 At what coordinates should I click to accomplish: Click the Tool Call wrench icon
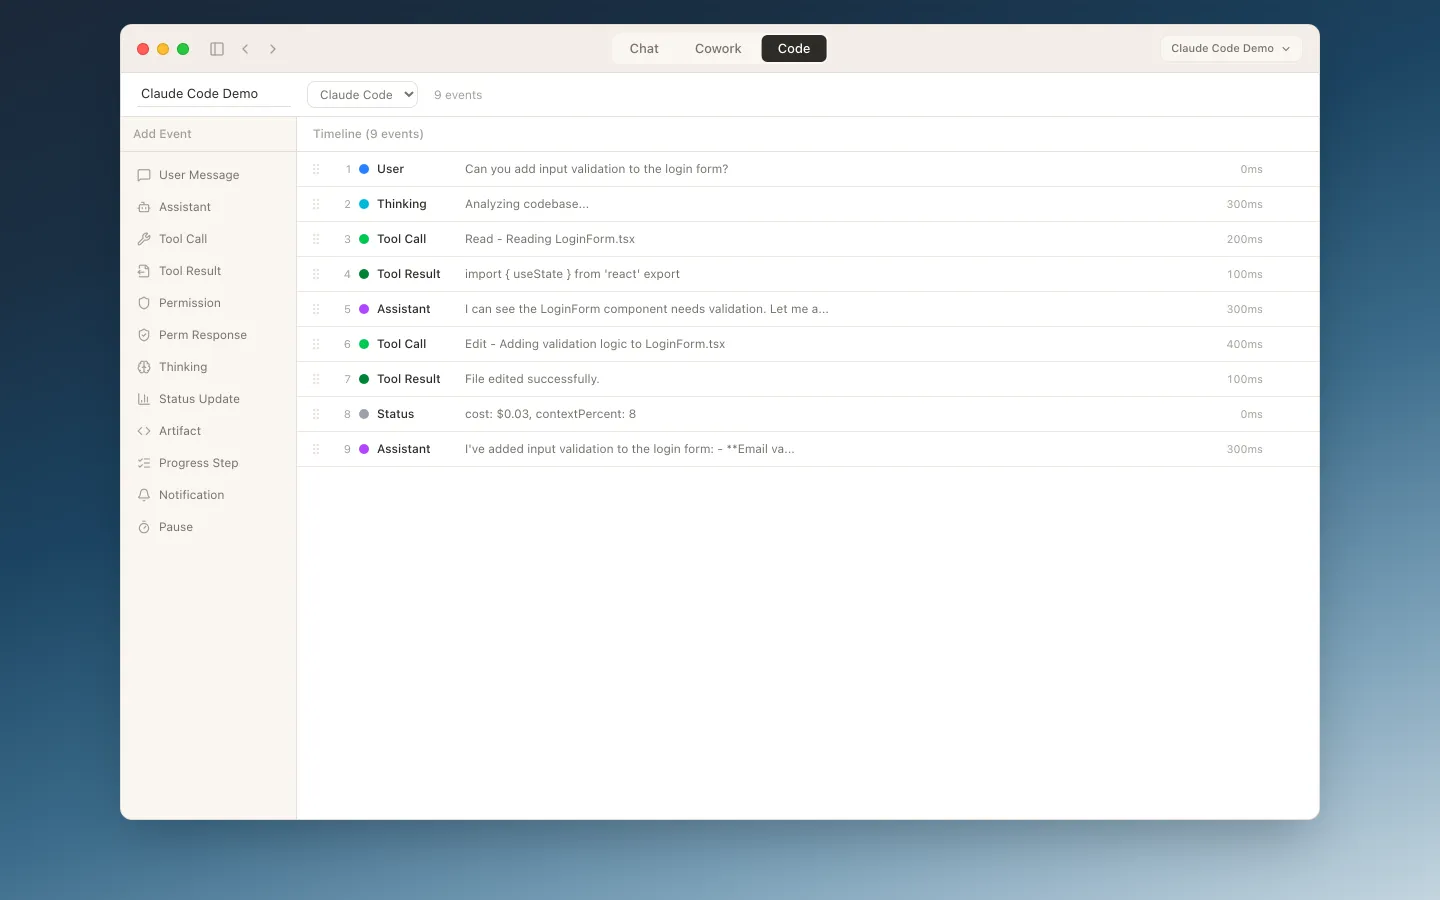(144, 239)
